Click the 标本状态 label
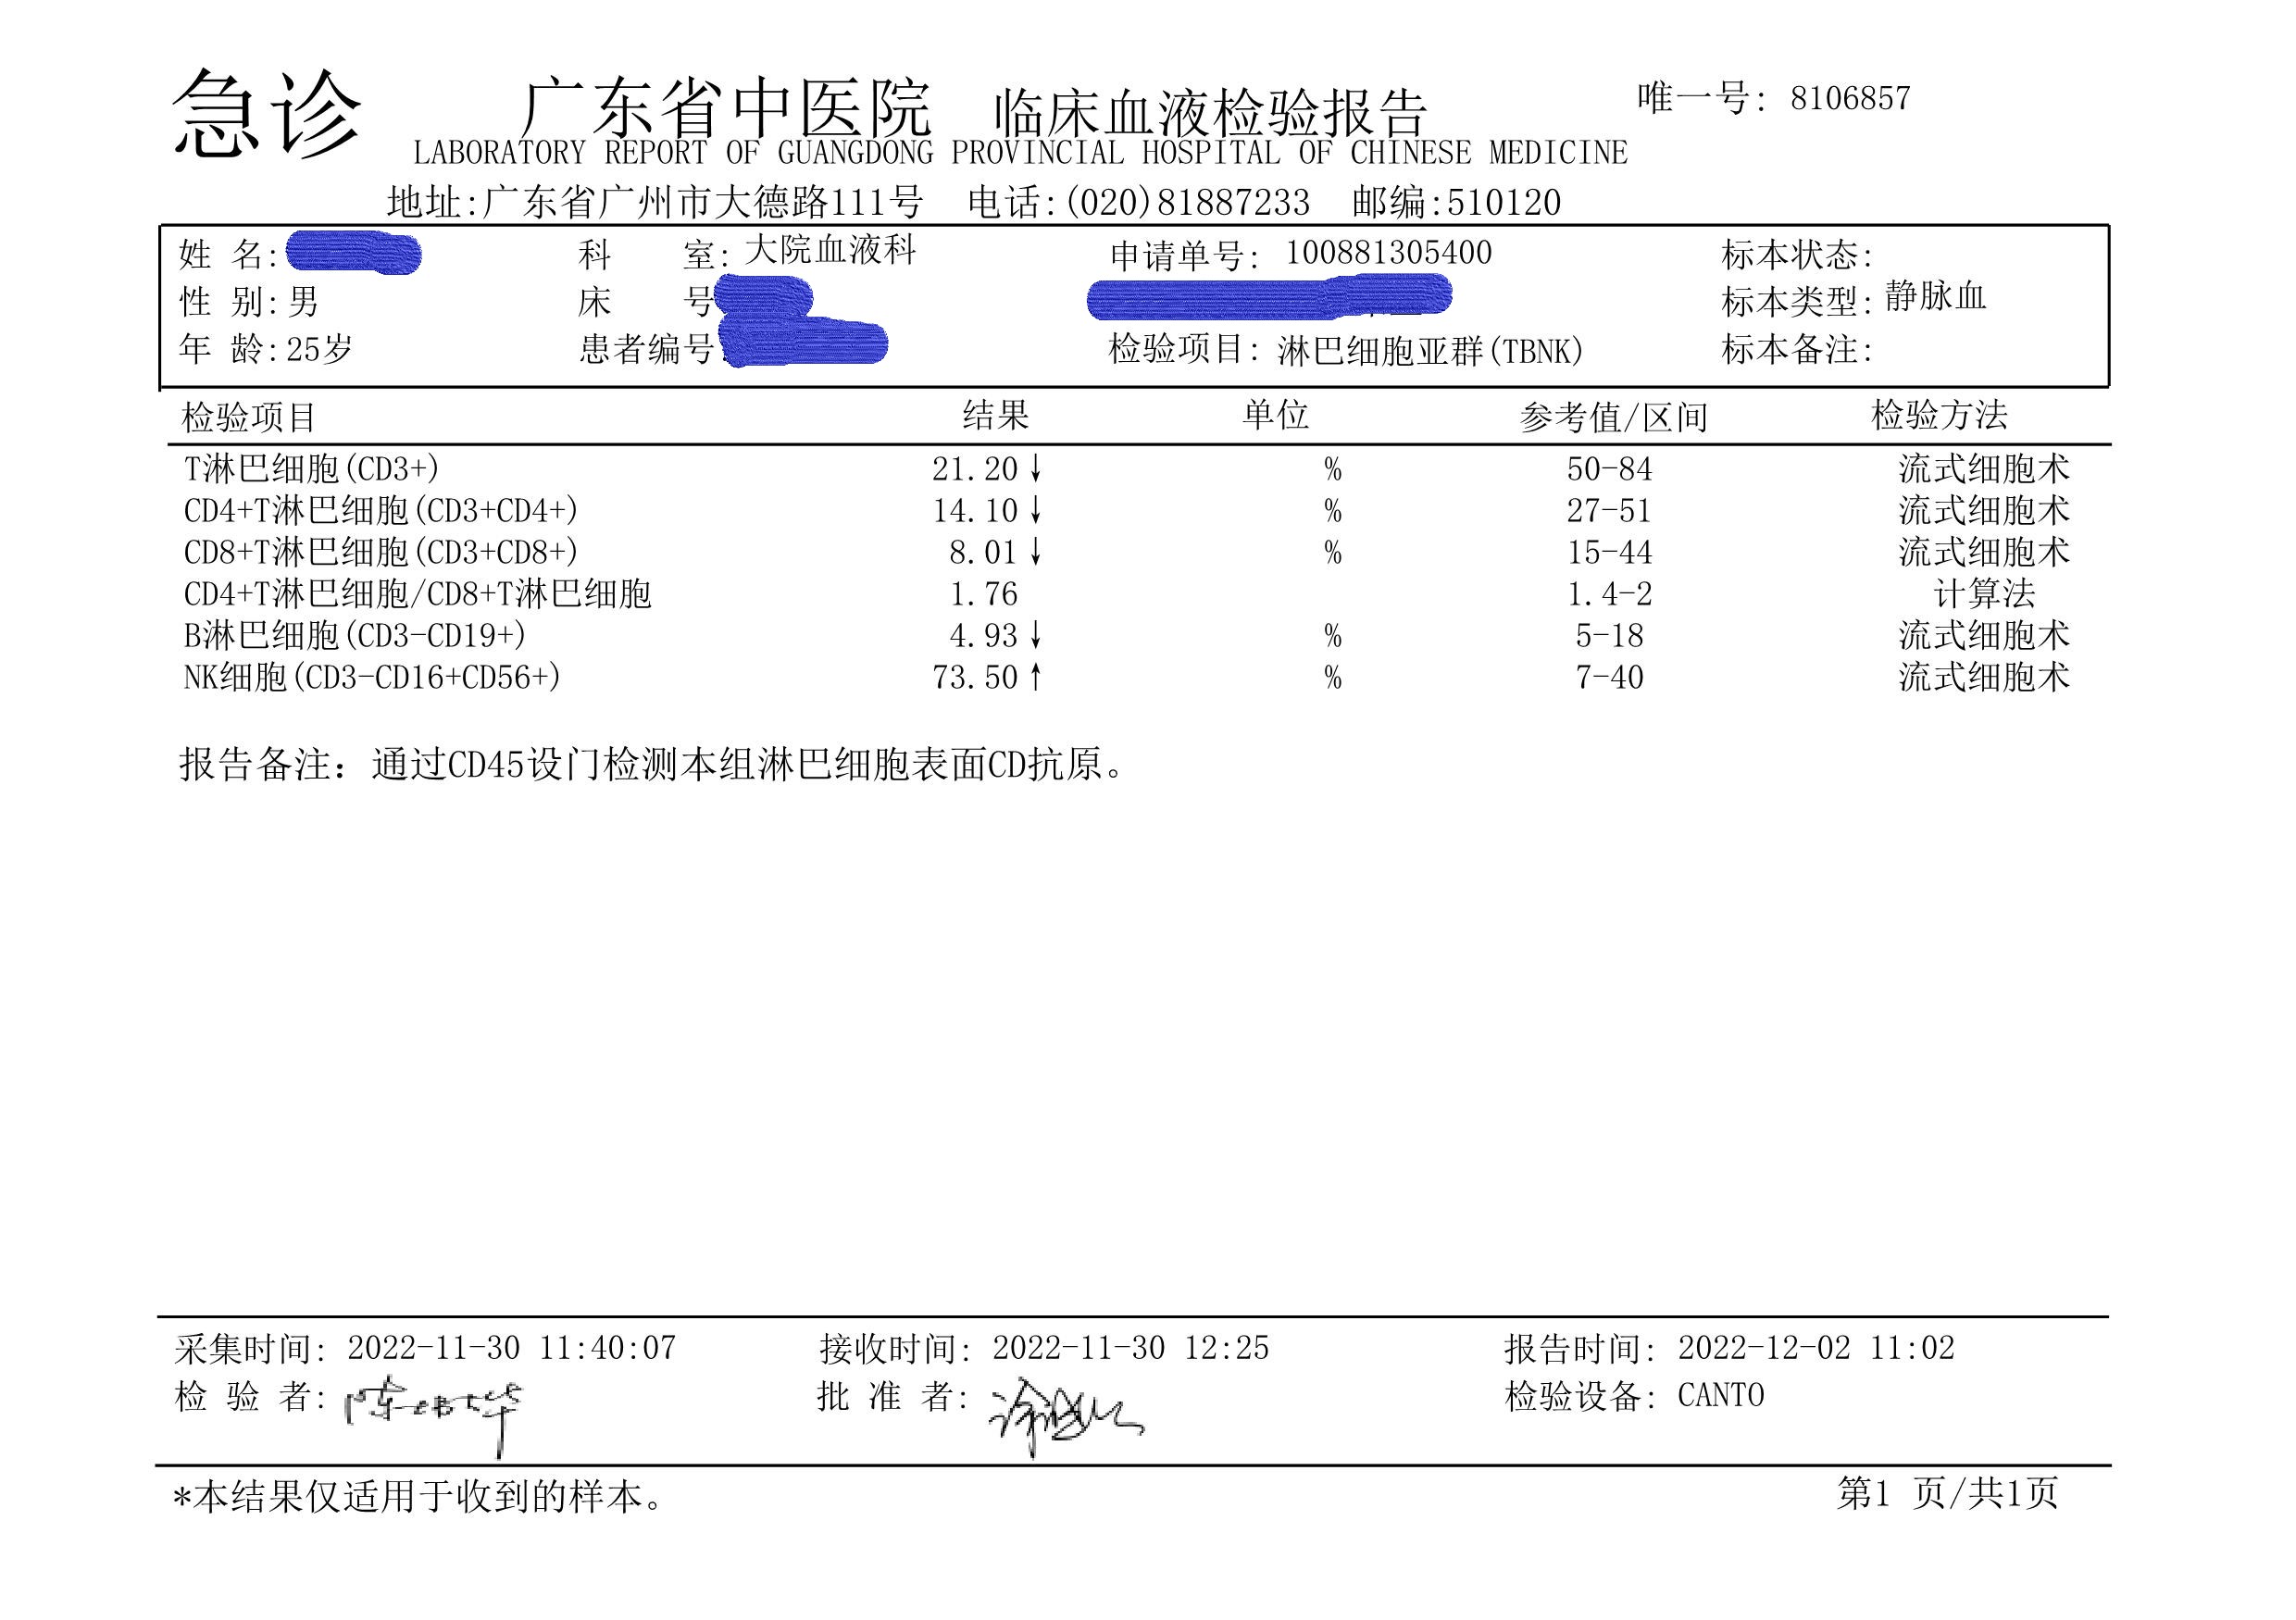 (x=1797, y=255)
